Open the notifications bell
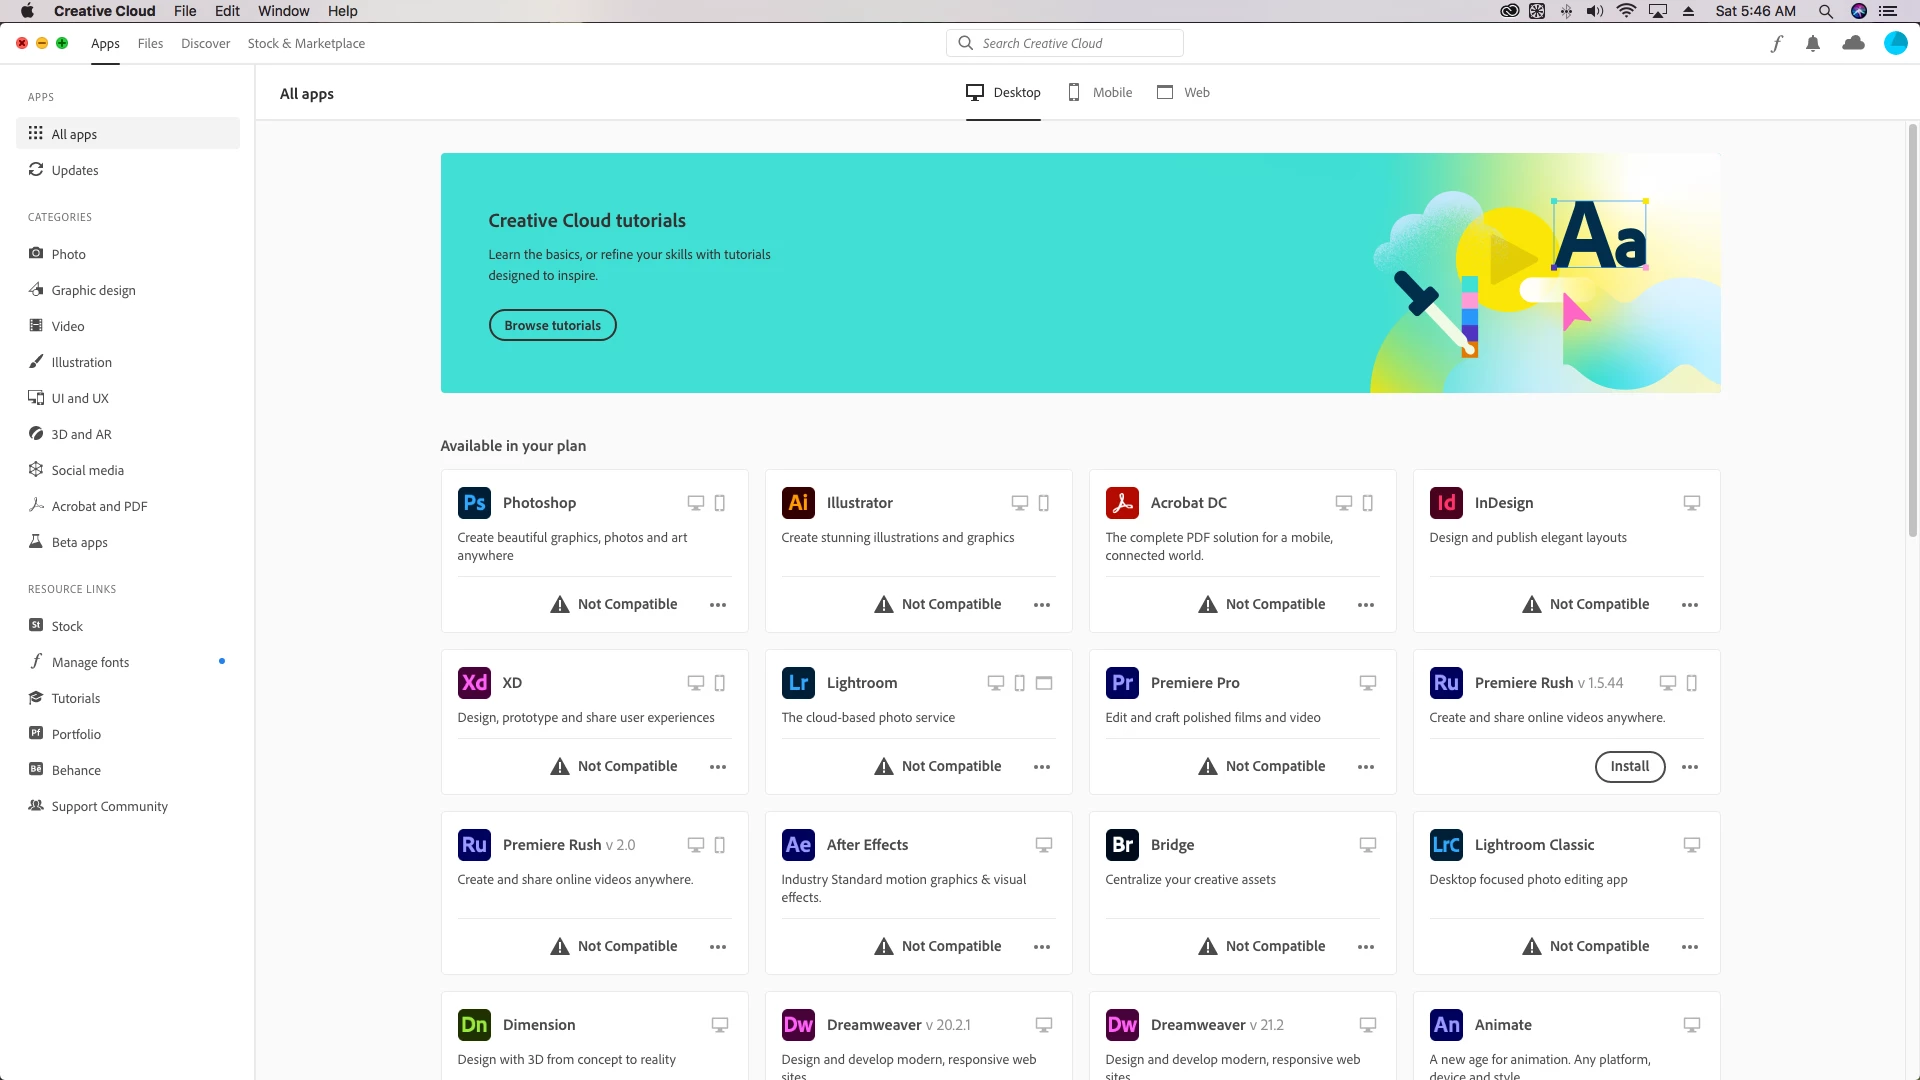The image size is (1920, 1080). [x=1813, y=43]
